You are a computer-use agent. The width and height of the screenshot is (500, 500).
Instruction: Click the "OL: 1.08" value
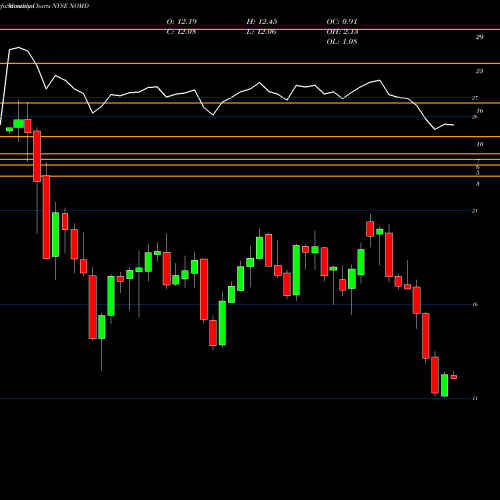click(342, 42)
